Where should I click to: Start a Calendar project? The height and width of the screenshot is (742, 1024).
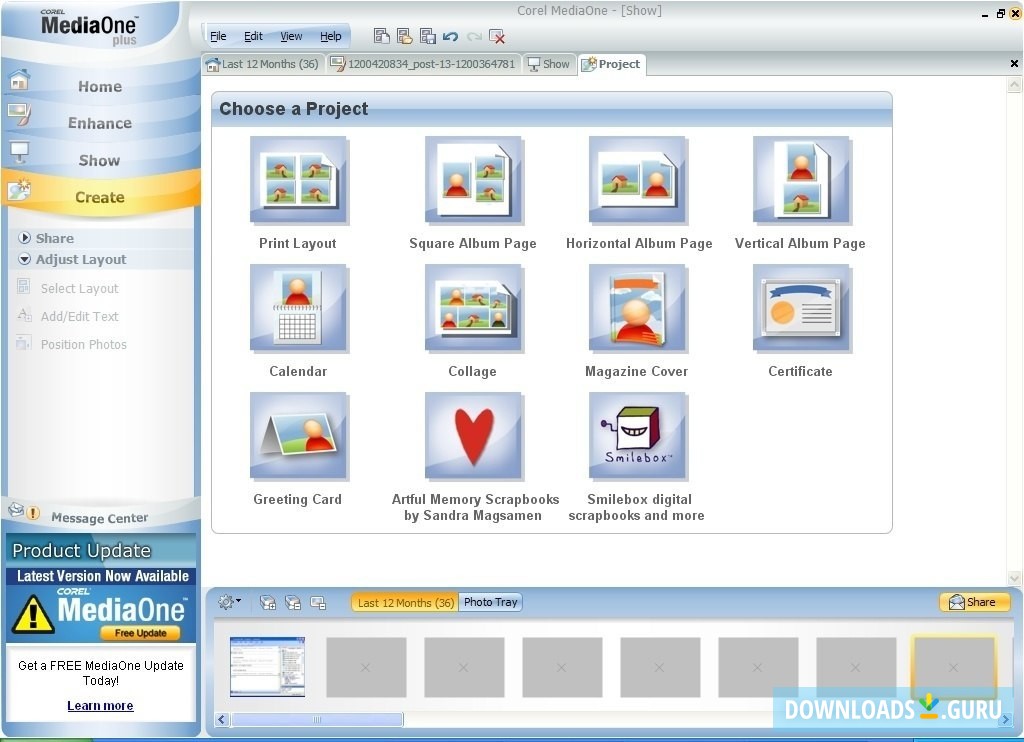pos(299,308)
